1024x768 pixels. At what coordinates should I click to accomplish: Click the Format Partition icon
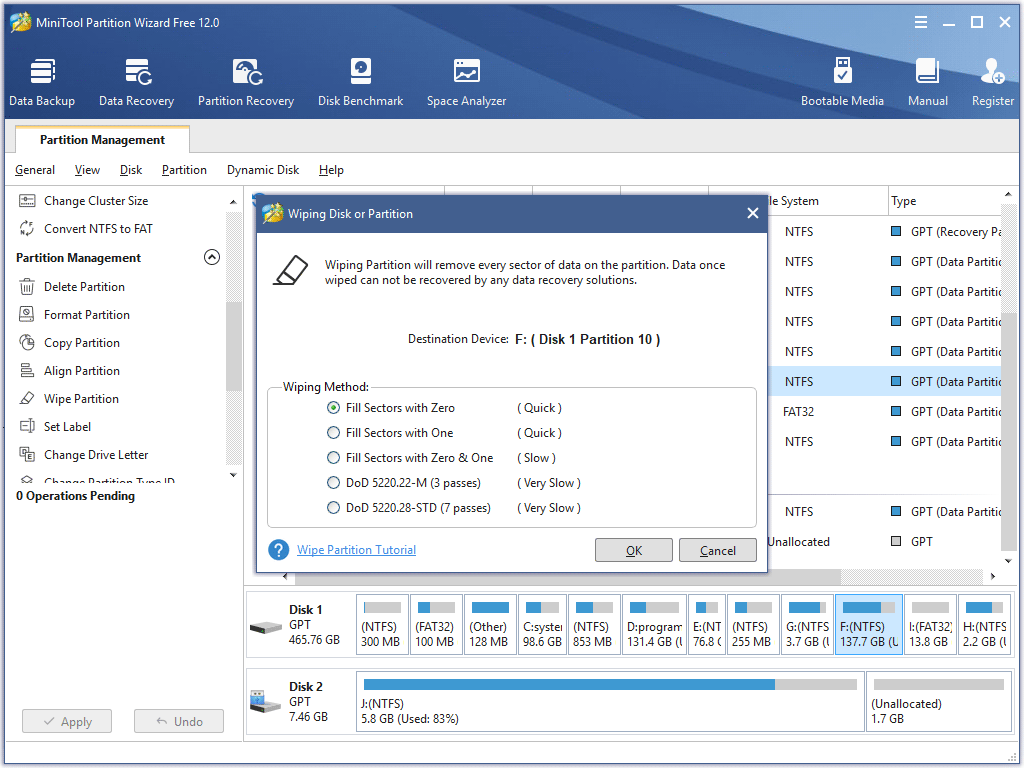coord(27,315)
